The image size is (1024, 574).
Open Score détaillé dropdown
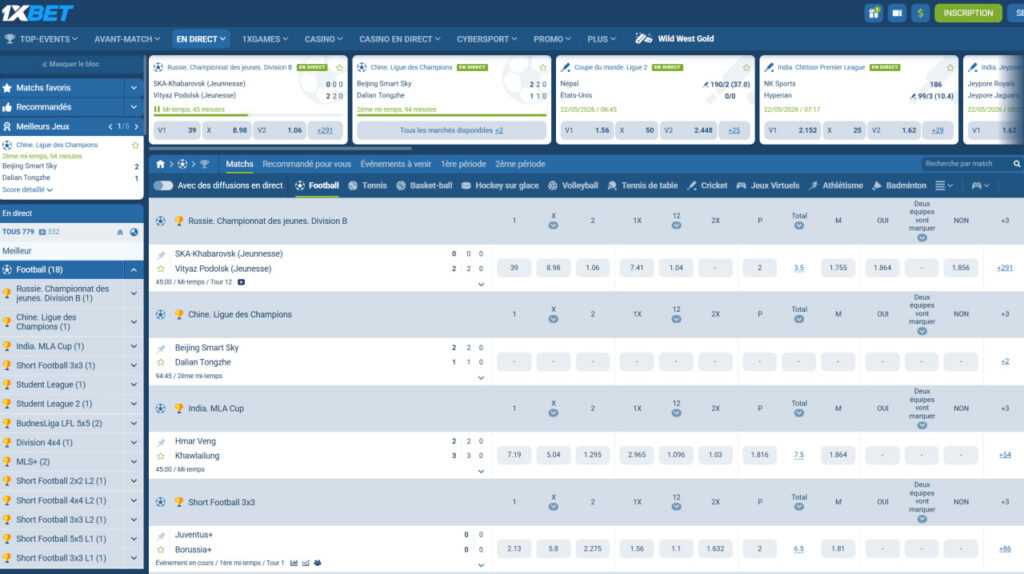click(x=27, y=190)
